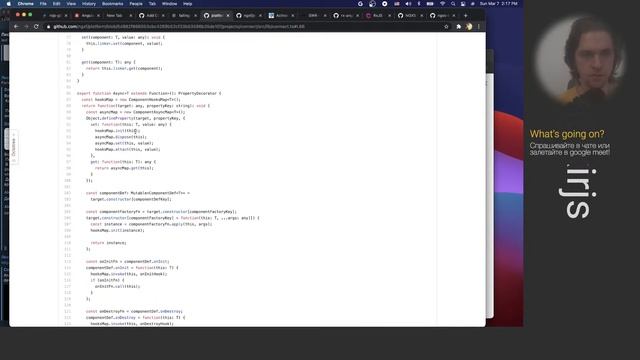Open the Edit menu
The image size is (640, 360).
click(x=56, y=4)
